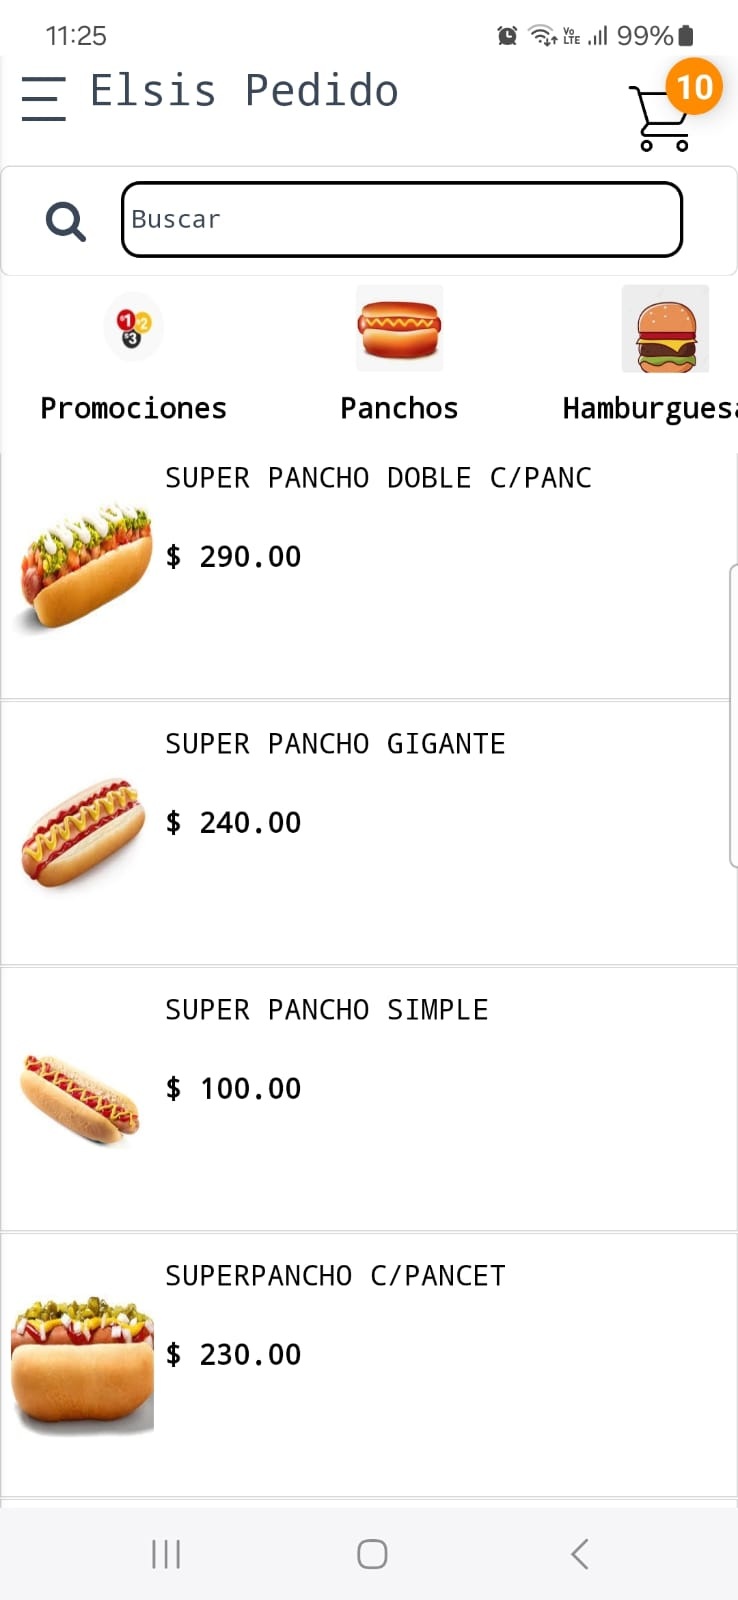Image resolution: width=738 pixels, height=1600 pixels.
Task: Open the shopping cart icon
Action: 660,120
